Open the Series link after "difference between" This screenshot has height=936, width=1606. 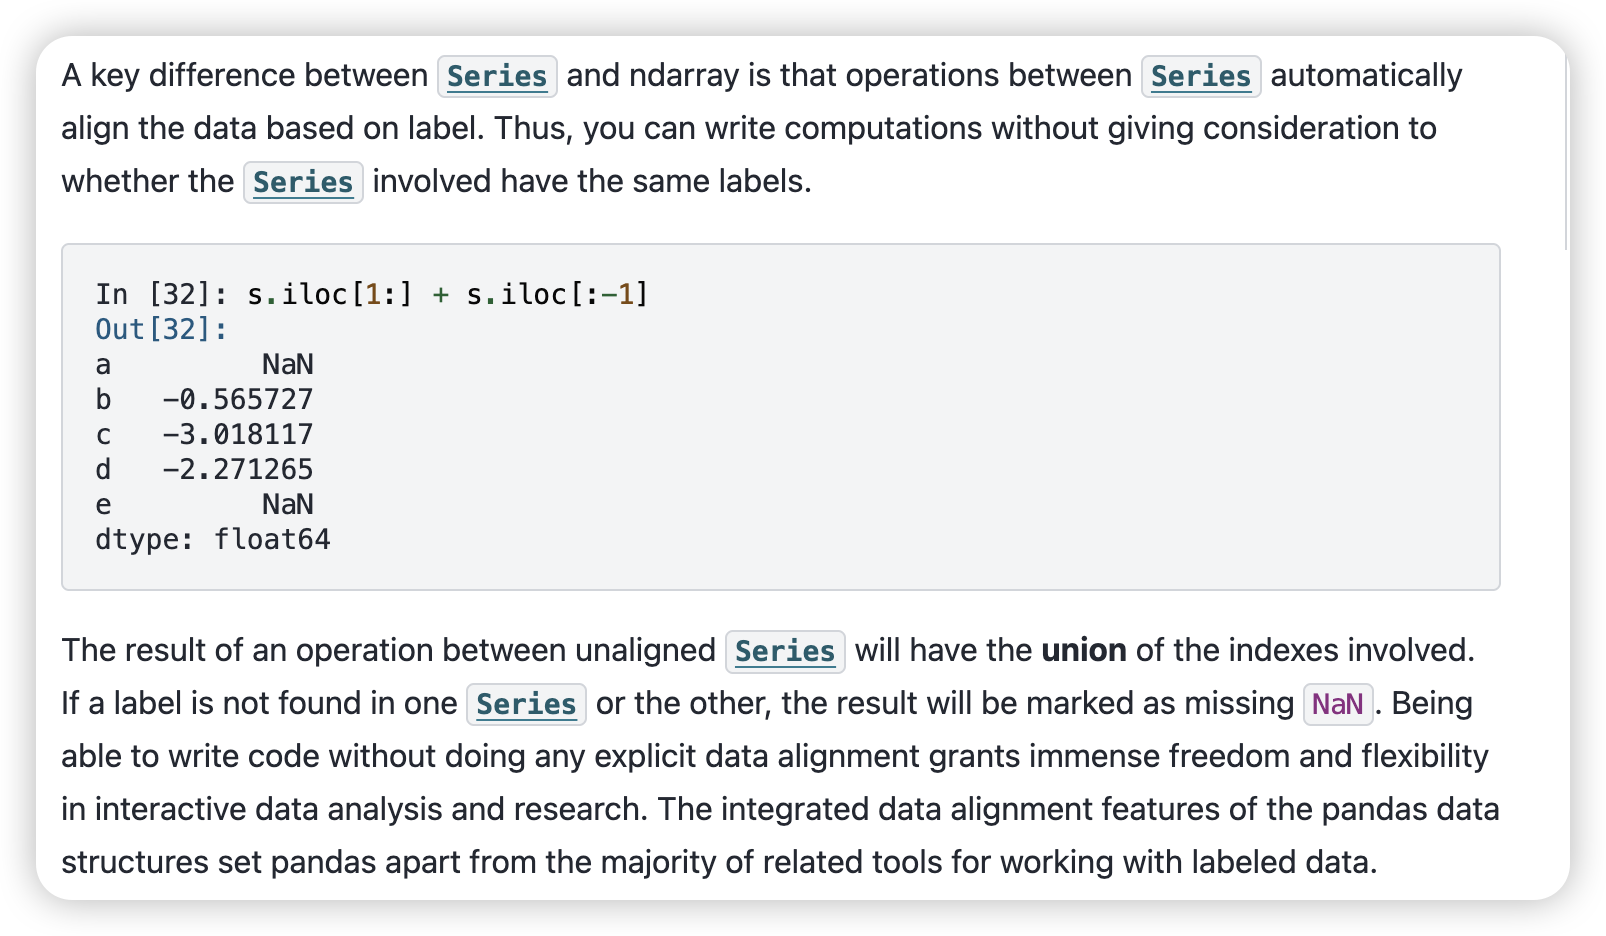tap(497, 76)
